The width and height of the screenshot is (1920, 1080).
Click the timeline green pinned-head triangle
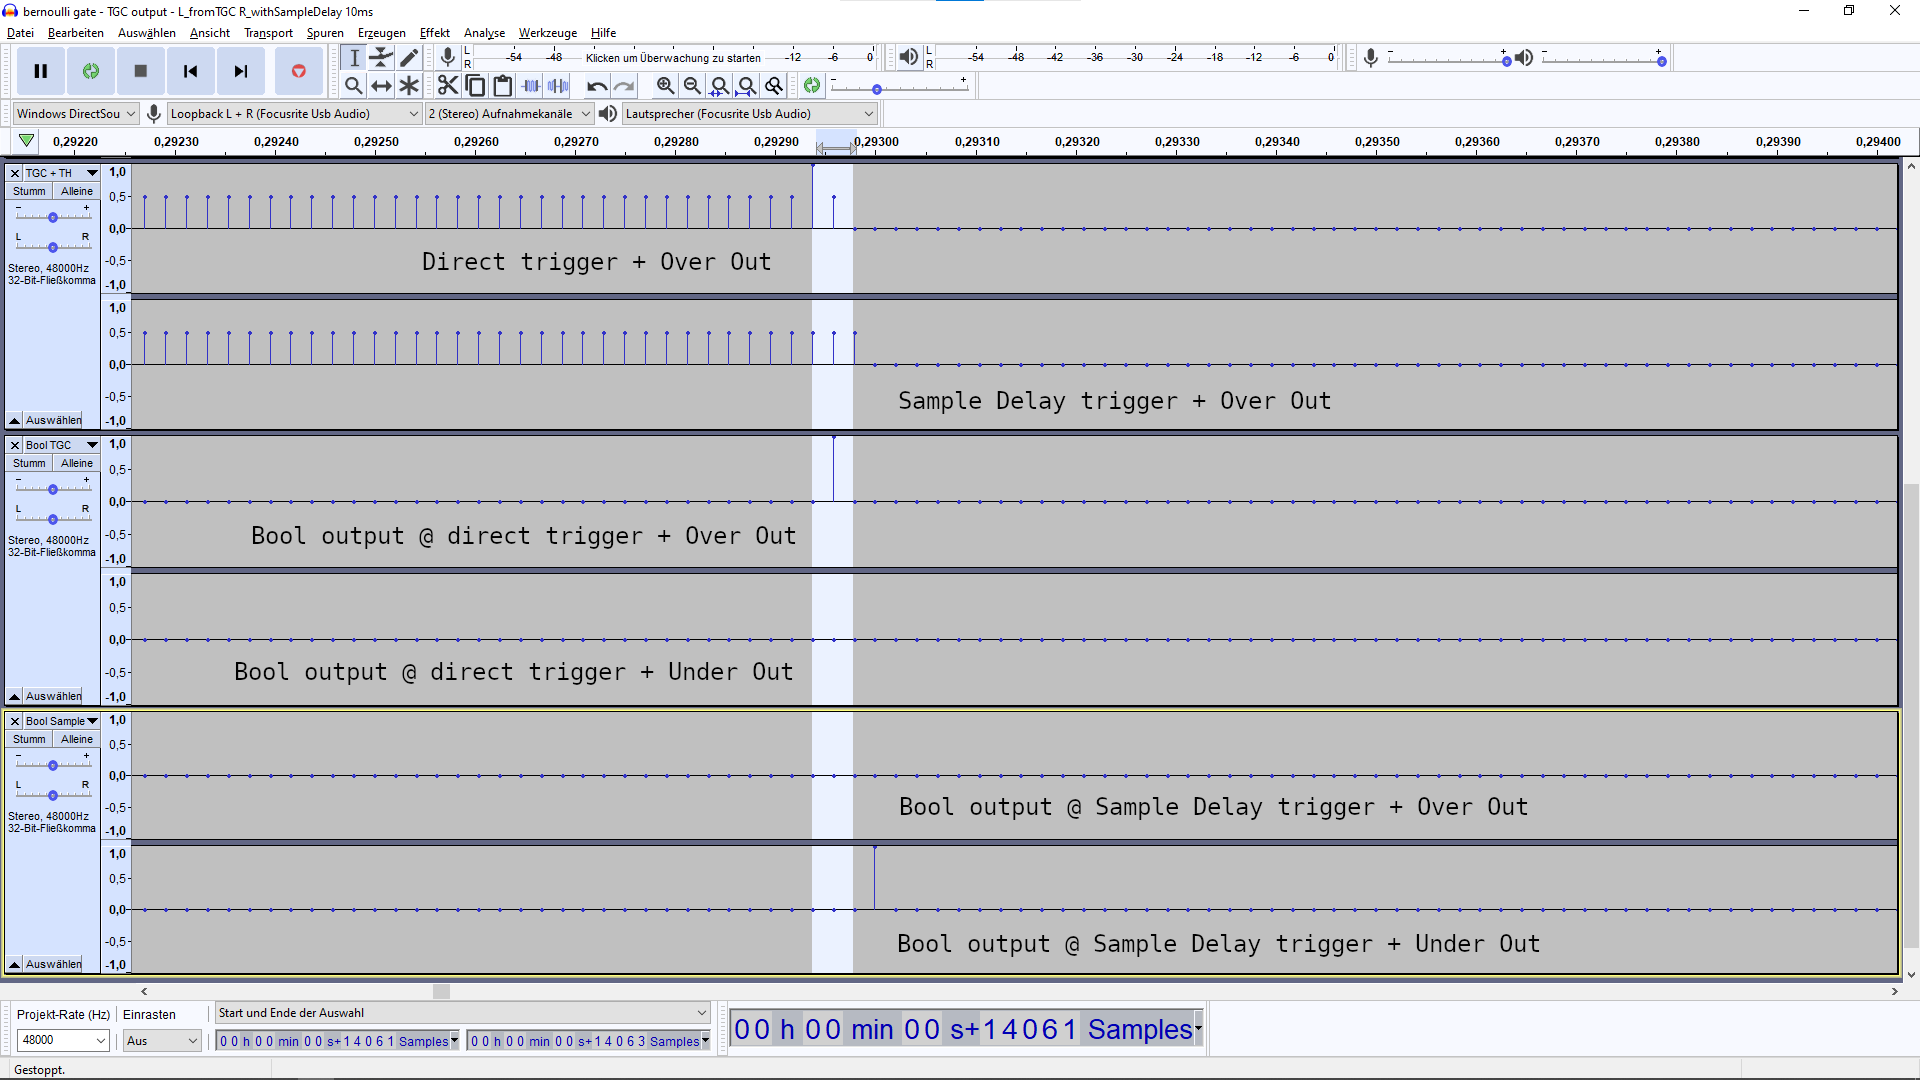tap(27, 141)
